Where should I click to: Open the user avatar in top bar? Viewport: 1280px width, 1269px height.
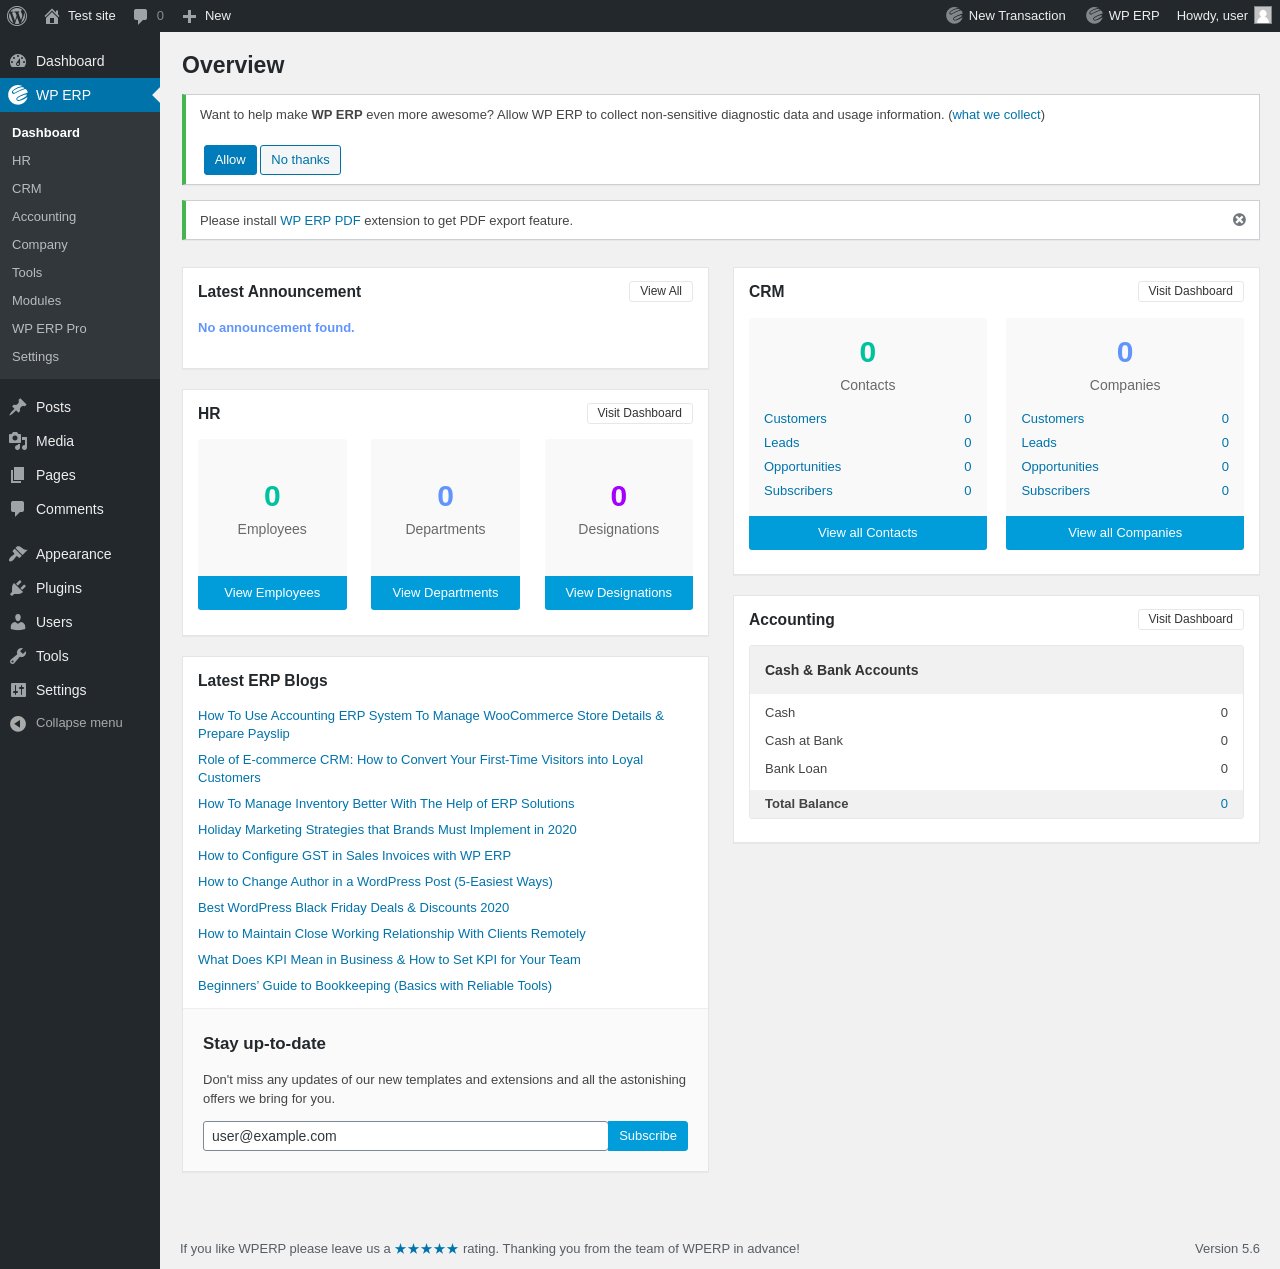pyautogui.click(x=1263, y=15)
